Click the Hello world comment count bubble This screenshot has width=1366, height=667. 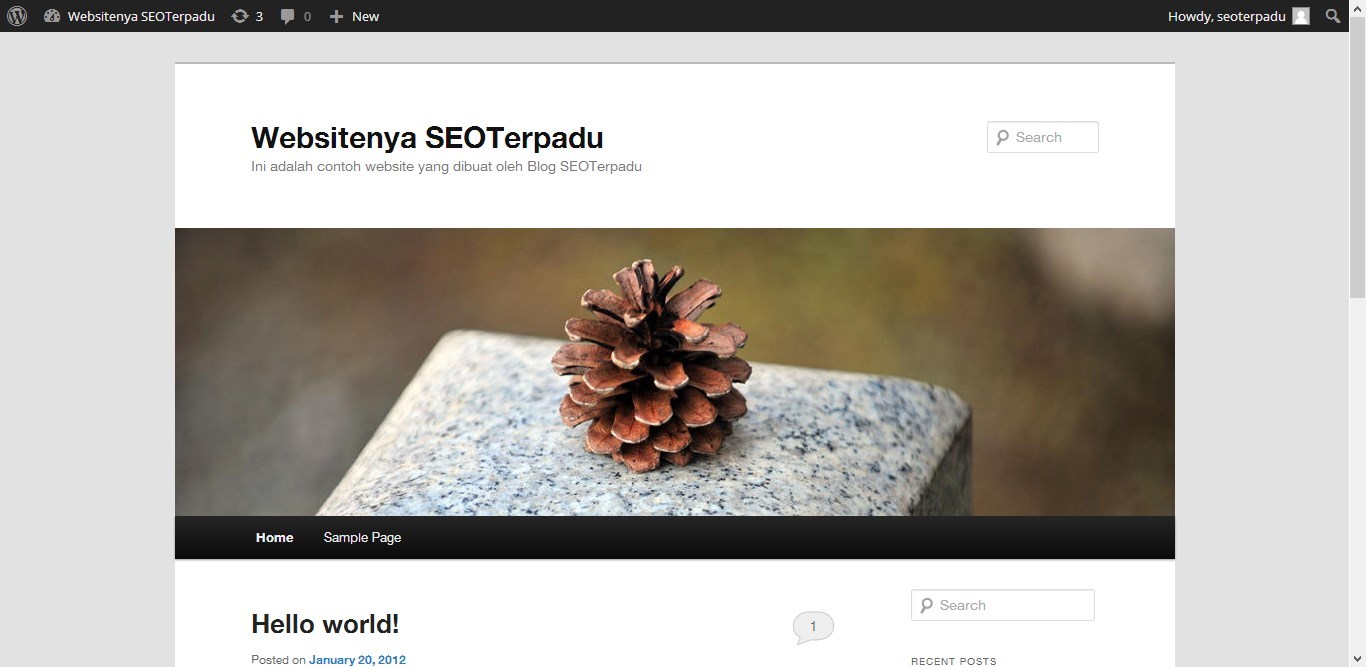pos(813,627)
